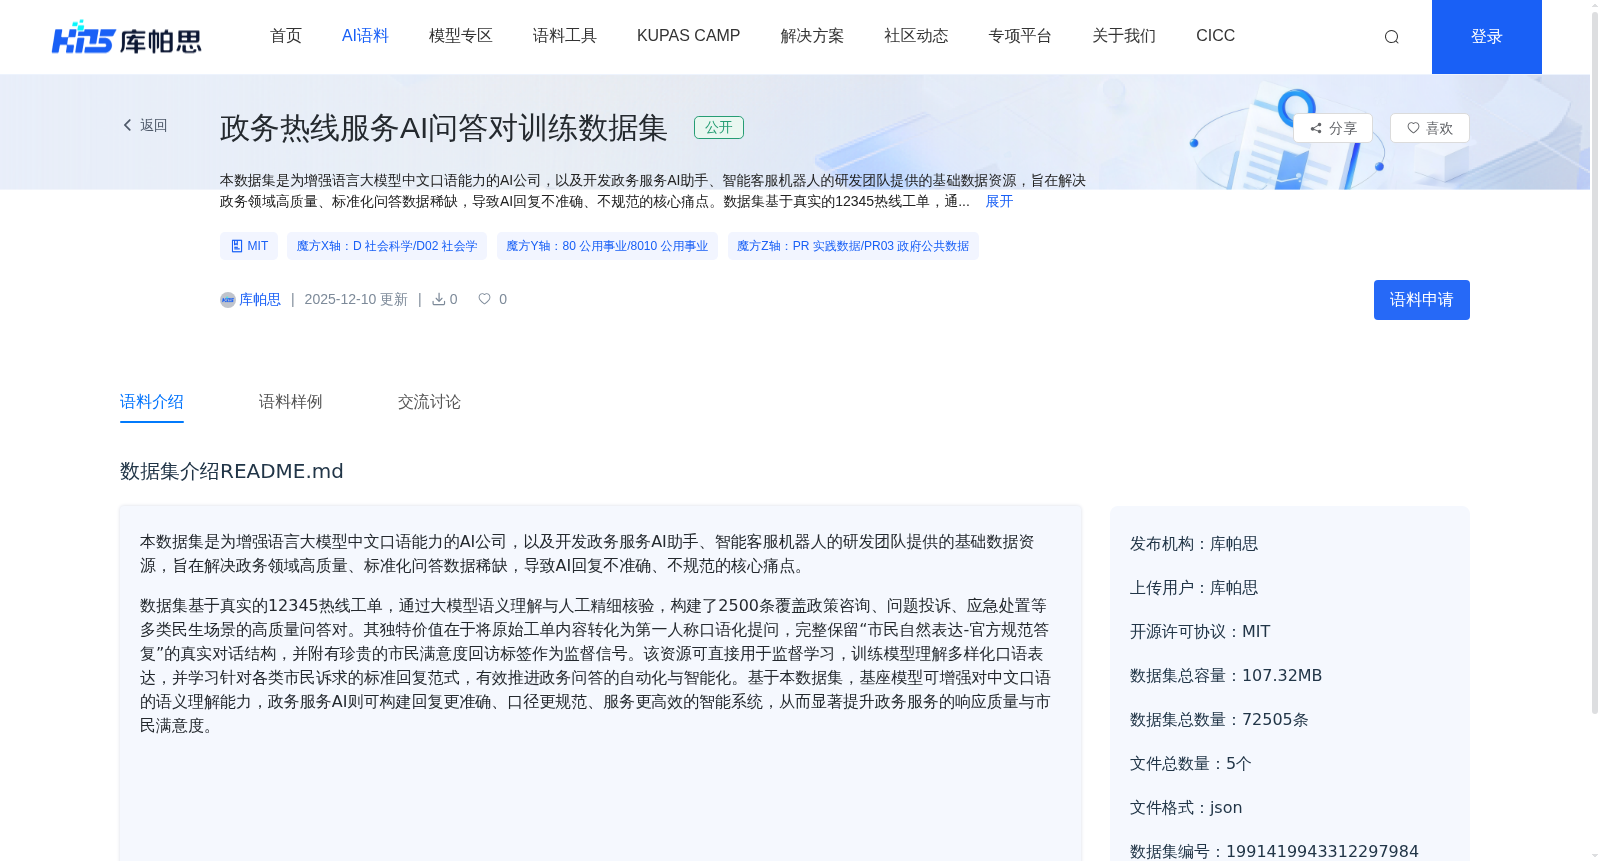Click the 数据集介绍README.md heading
1600x861 pixels.
click(232, 471)
